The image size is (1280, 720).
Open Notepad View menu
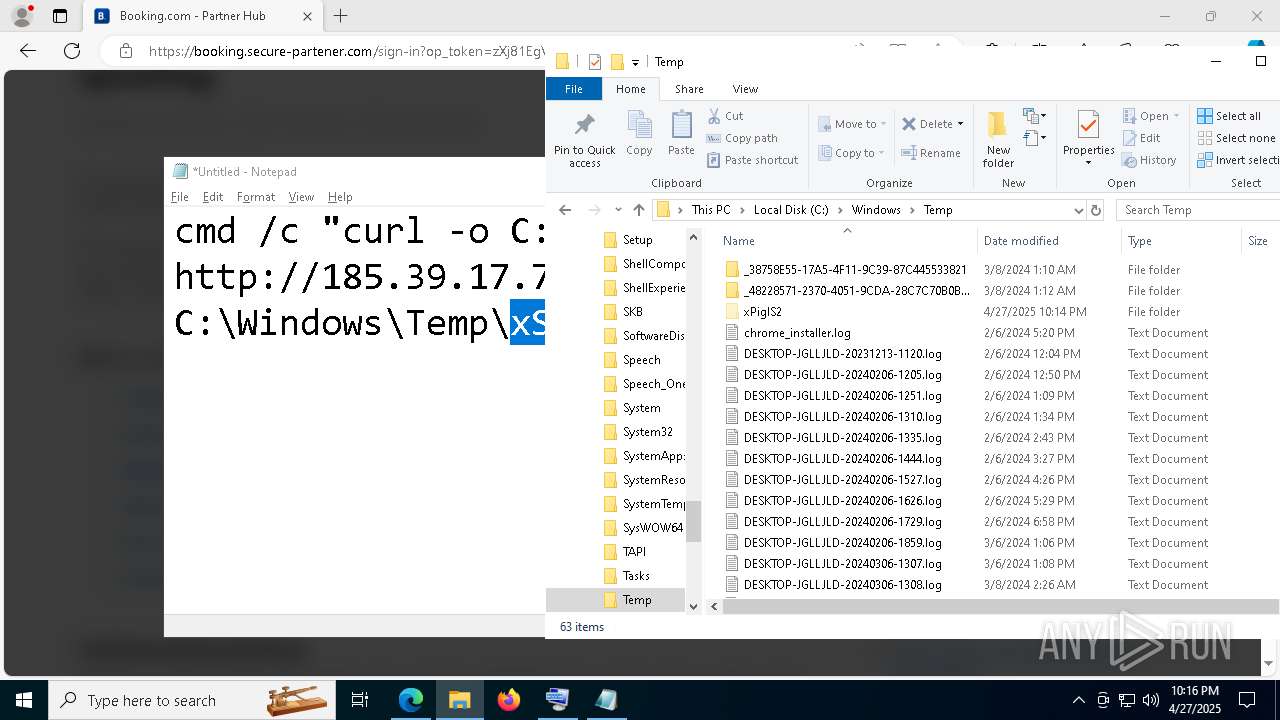301,197
